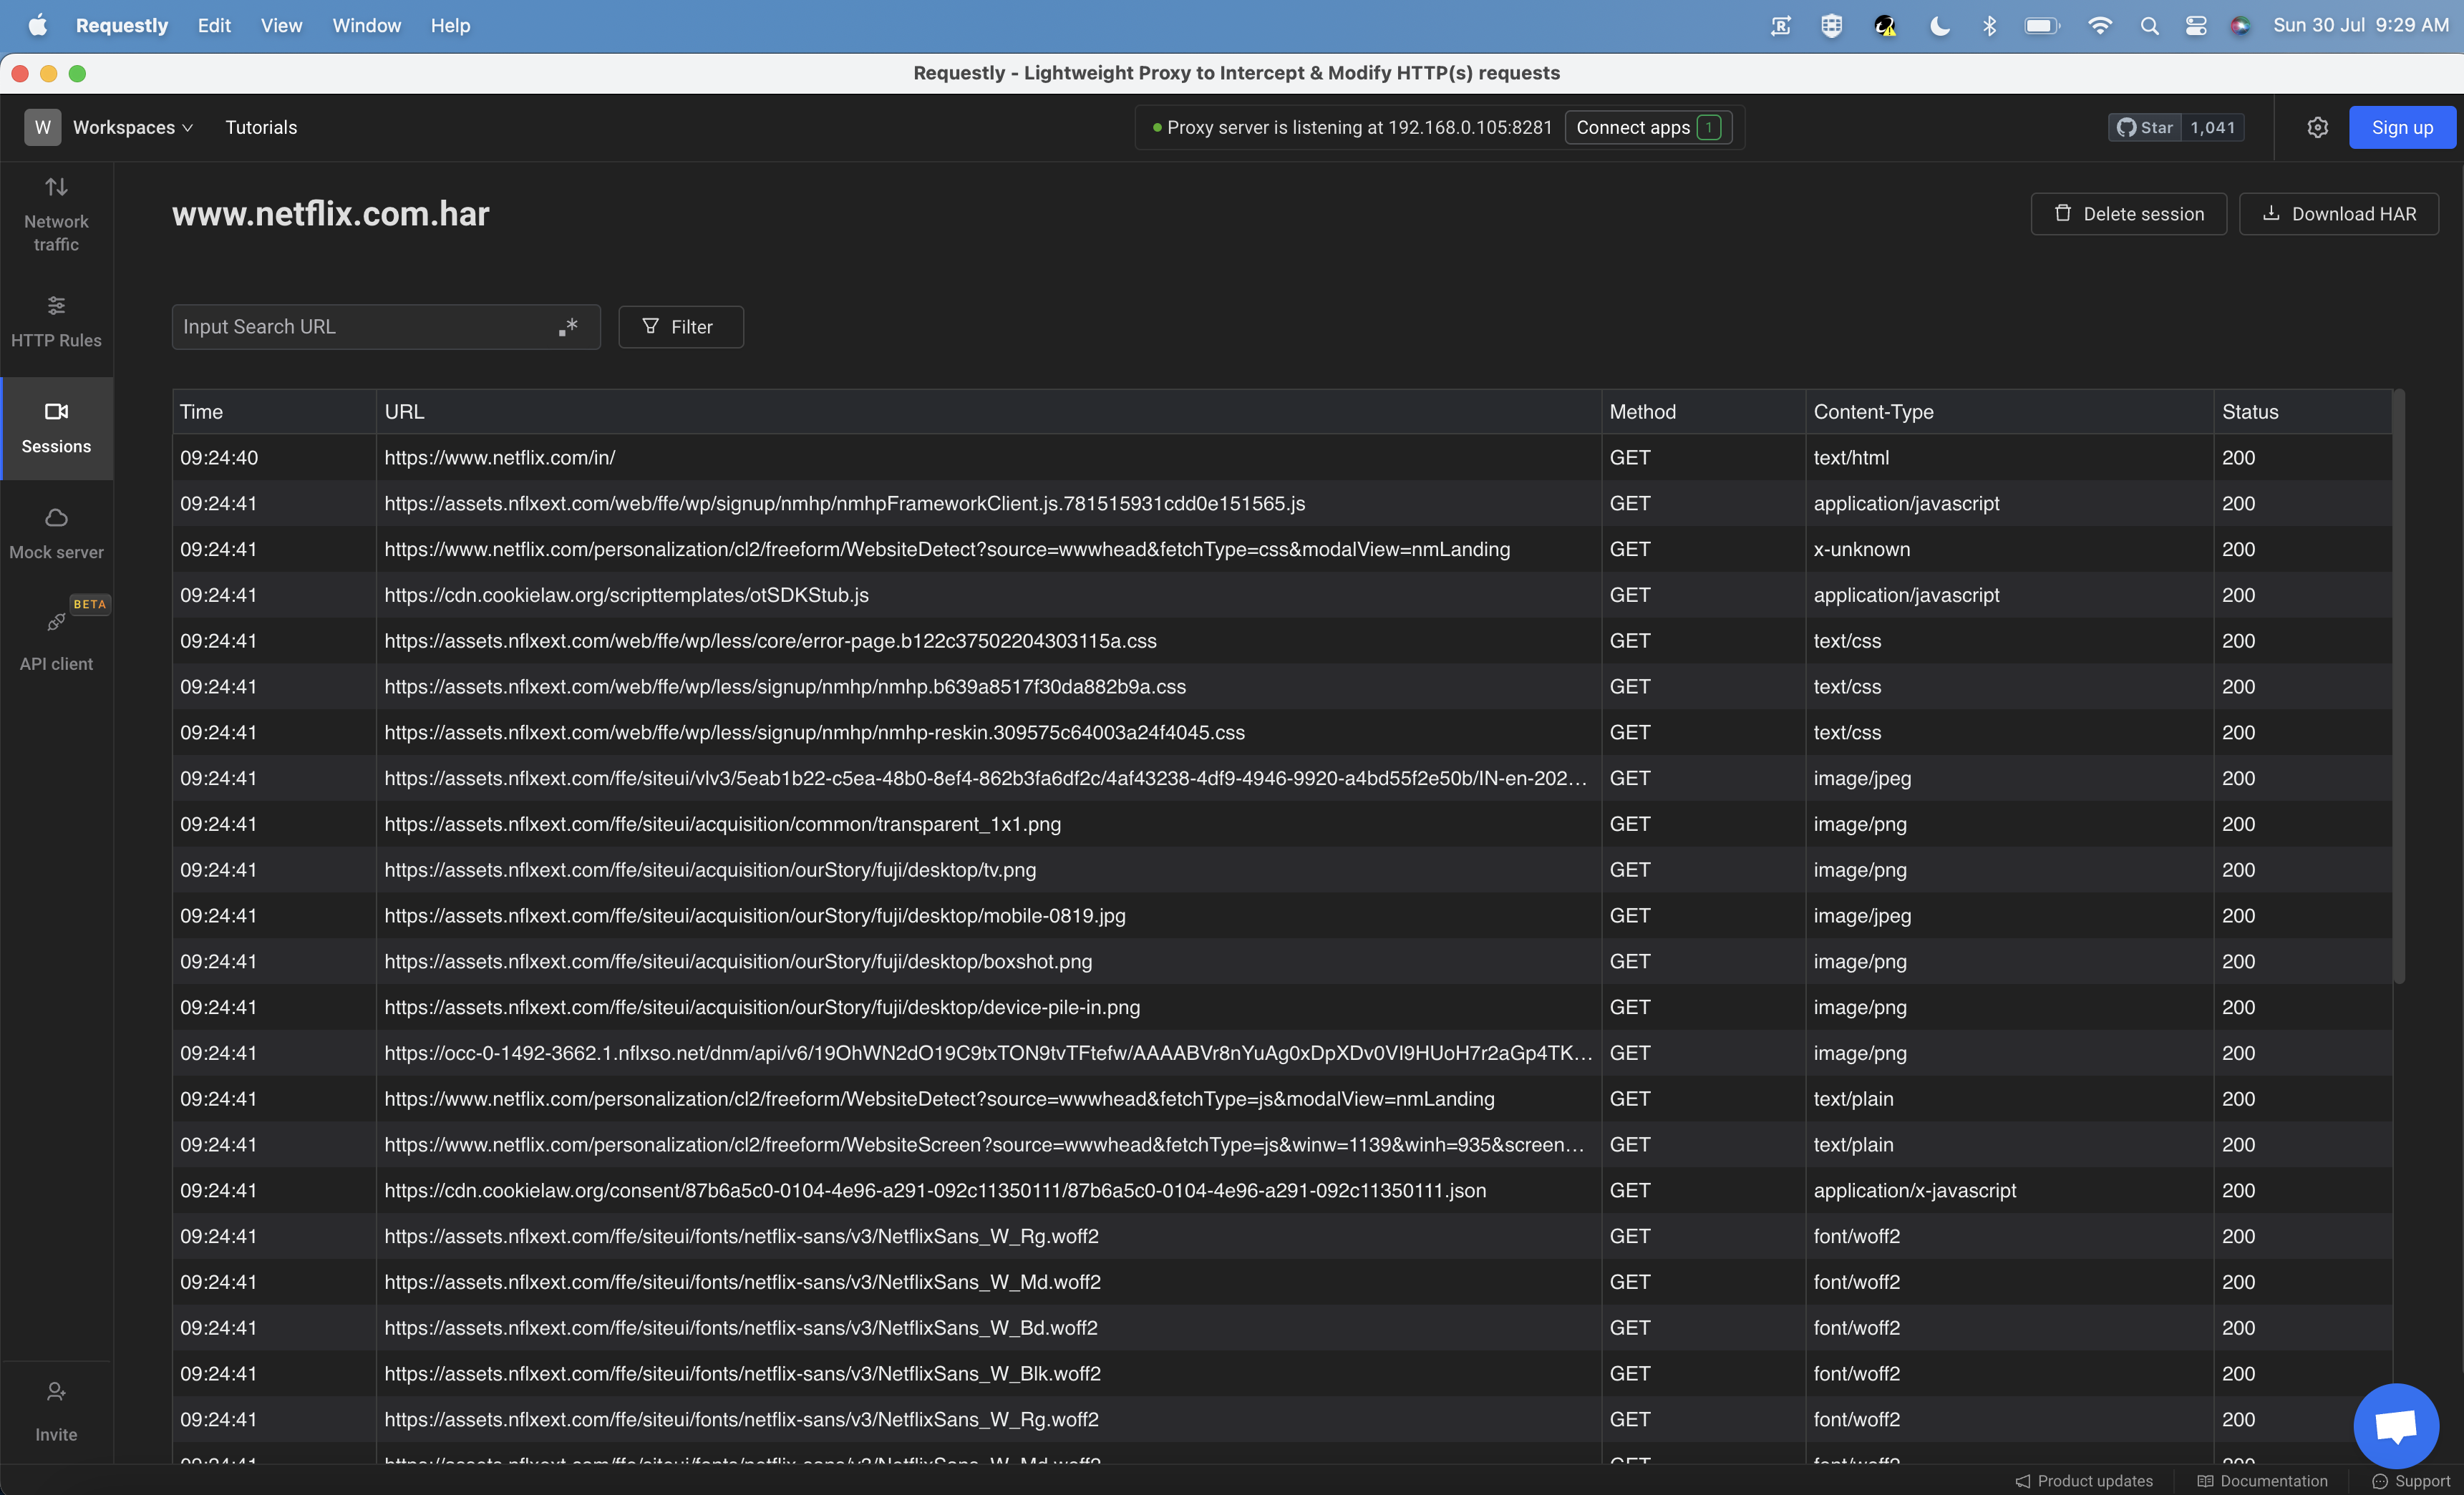Select the boxshot.png request row
2464x1495 pixels.
tap(1282, 961)
